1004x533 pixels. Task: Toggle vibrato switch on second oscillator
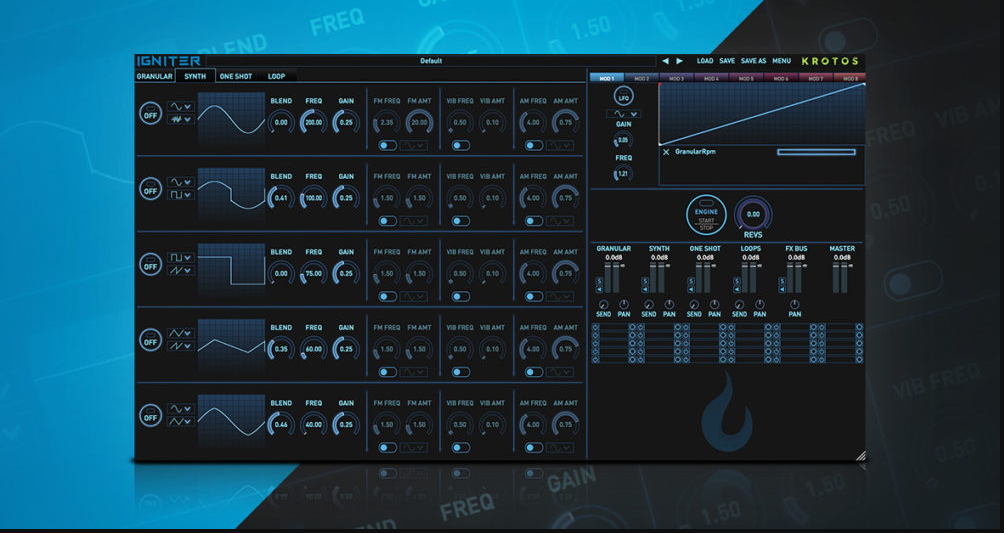(x=460, y=221)
